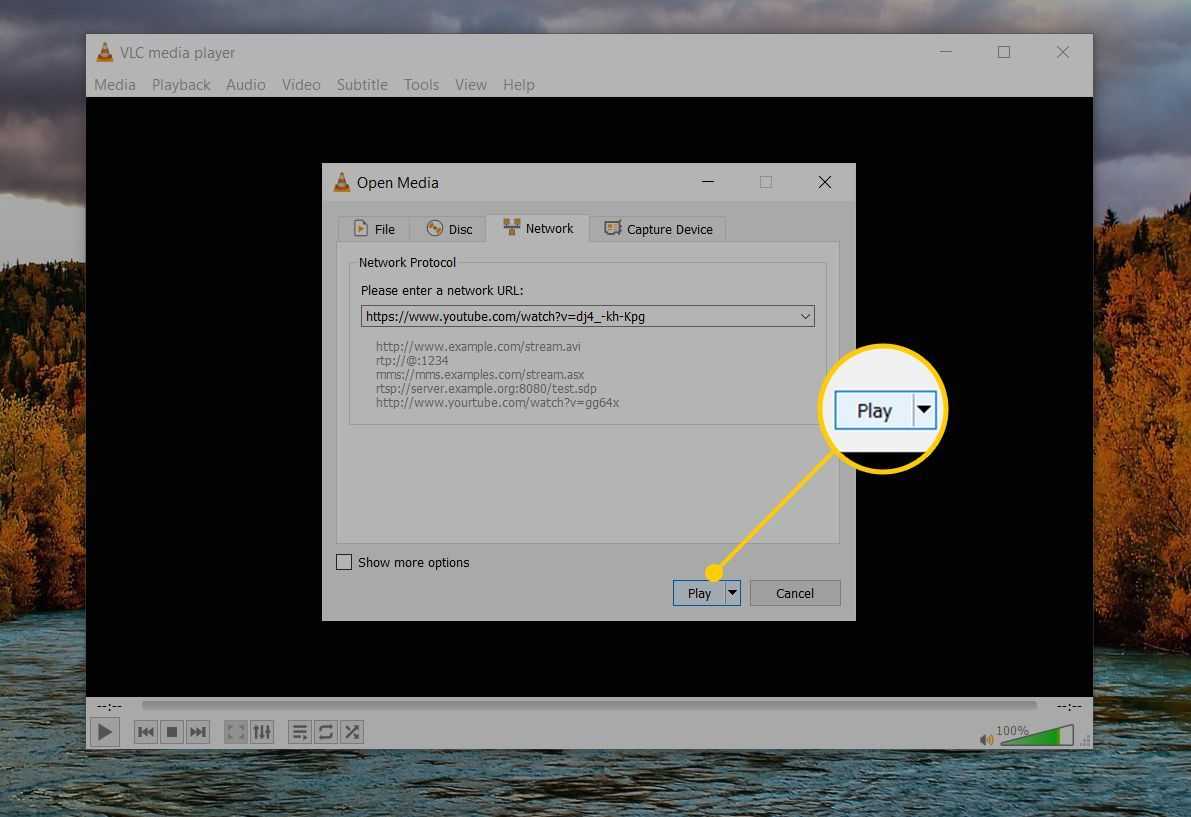Click example 'http://www.yourtube.com/watch?v=gg64x'
This screenshot has width=1191, height=817.
[x=498, y=403]
